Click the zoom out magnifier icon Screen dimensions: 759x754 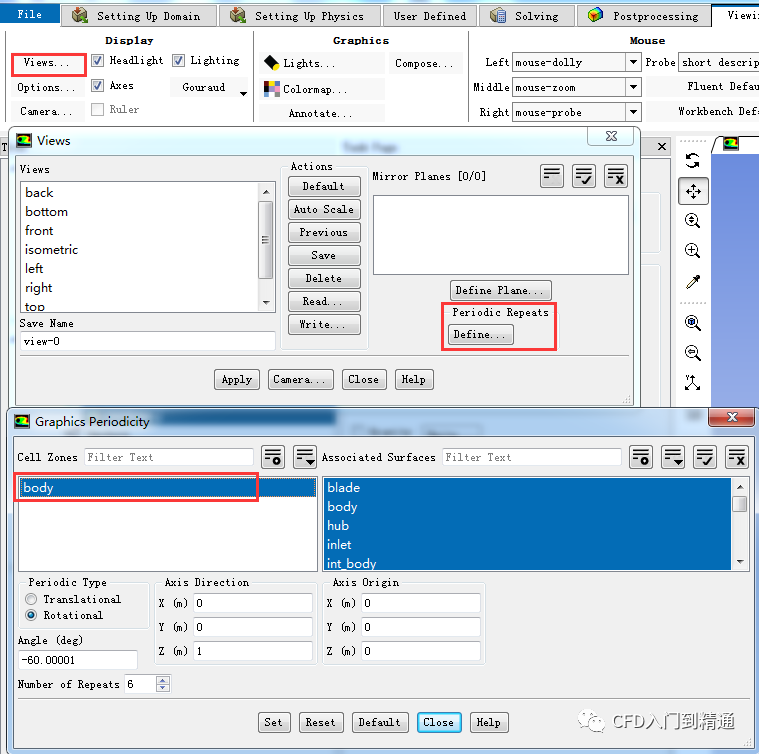693,353
